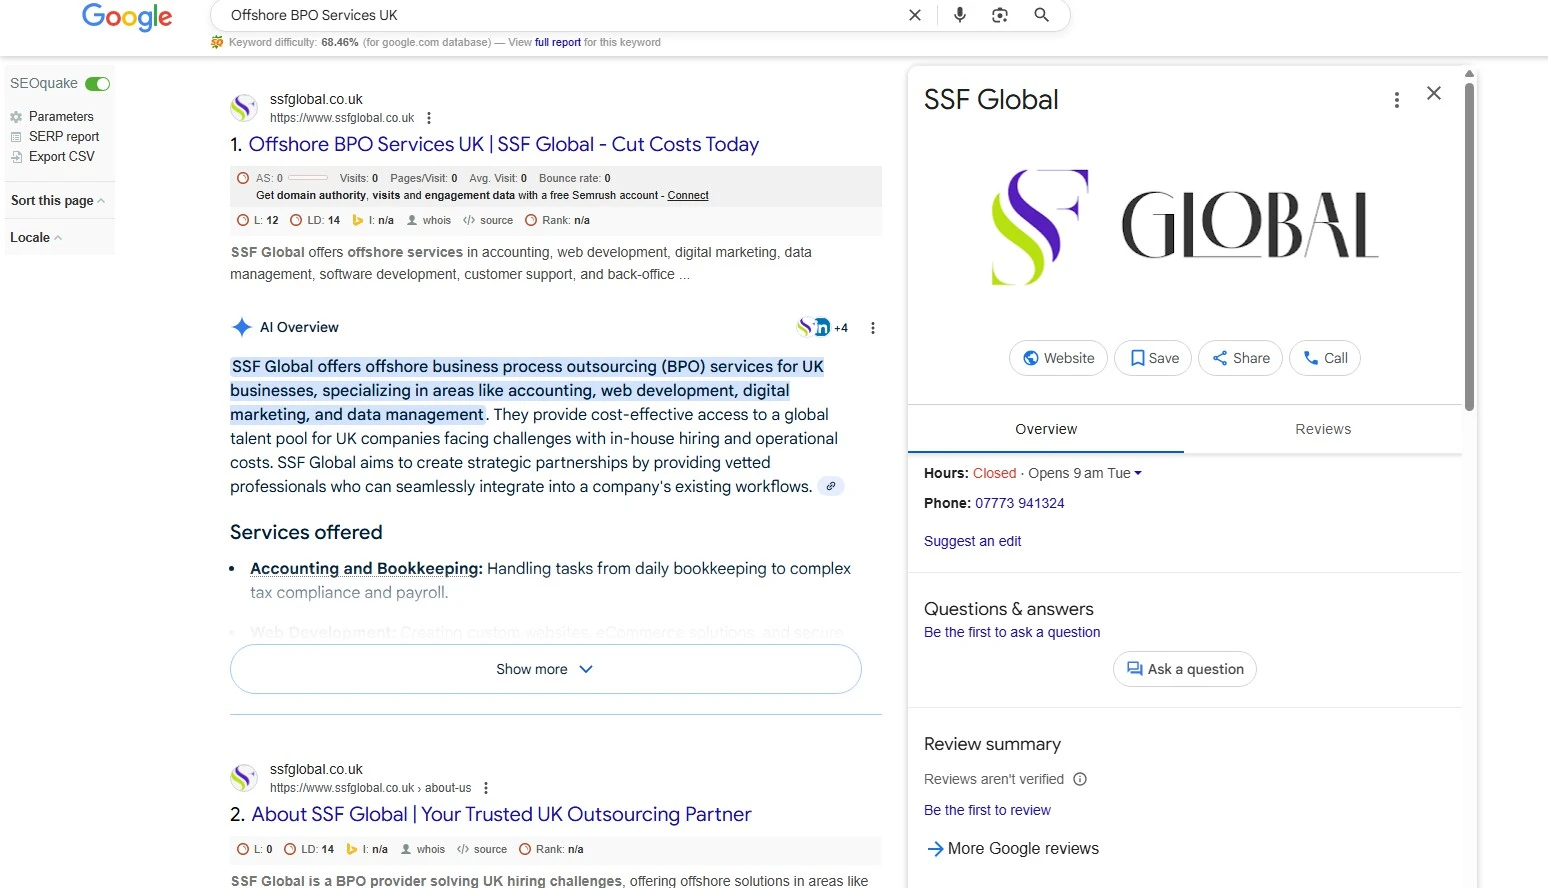Image resolution: width=1548 pixels, height=888 pixels.
Task: Open SEOquake Parameters gear icon
Action: pos(16,117)
